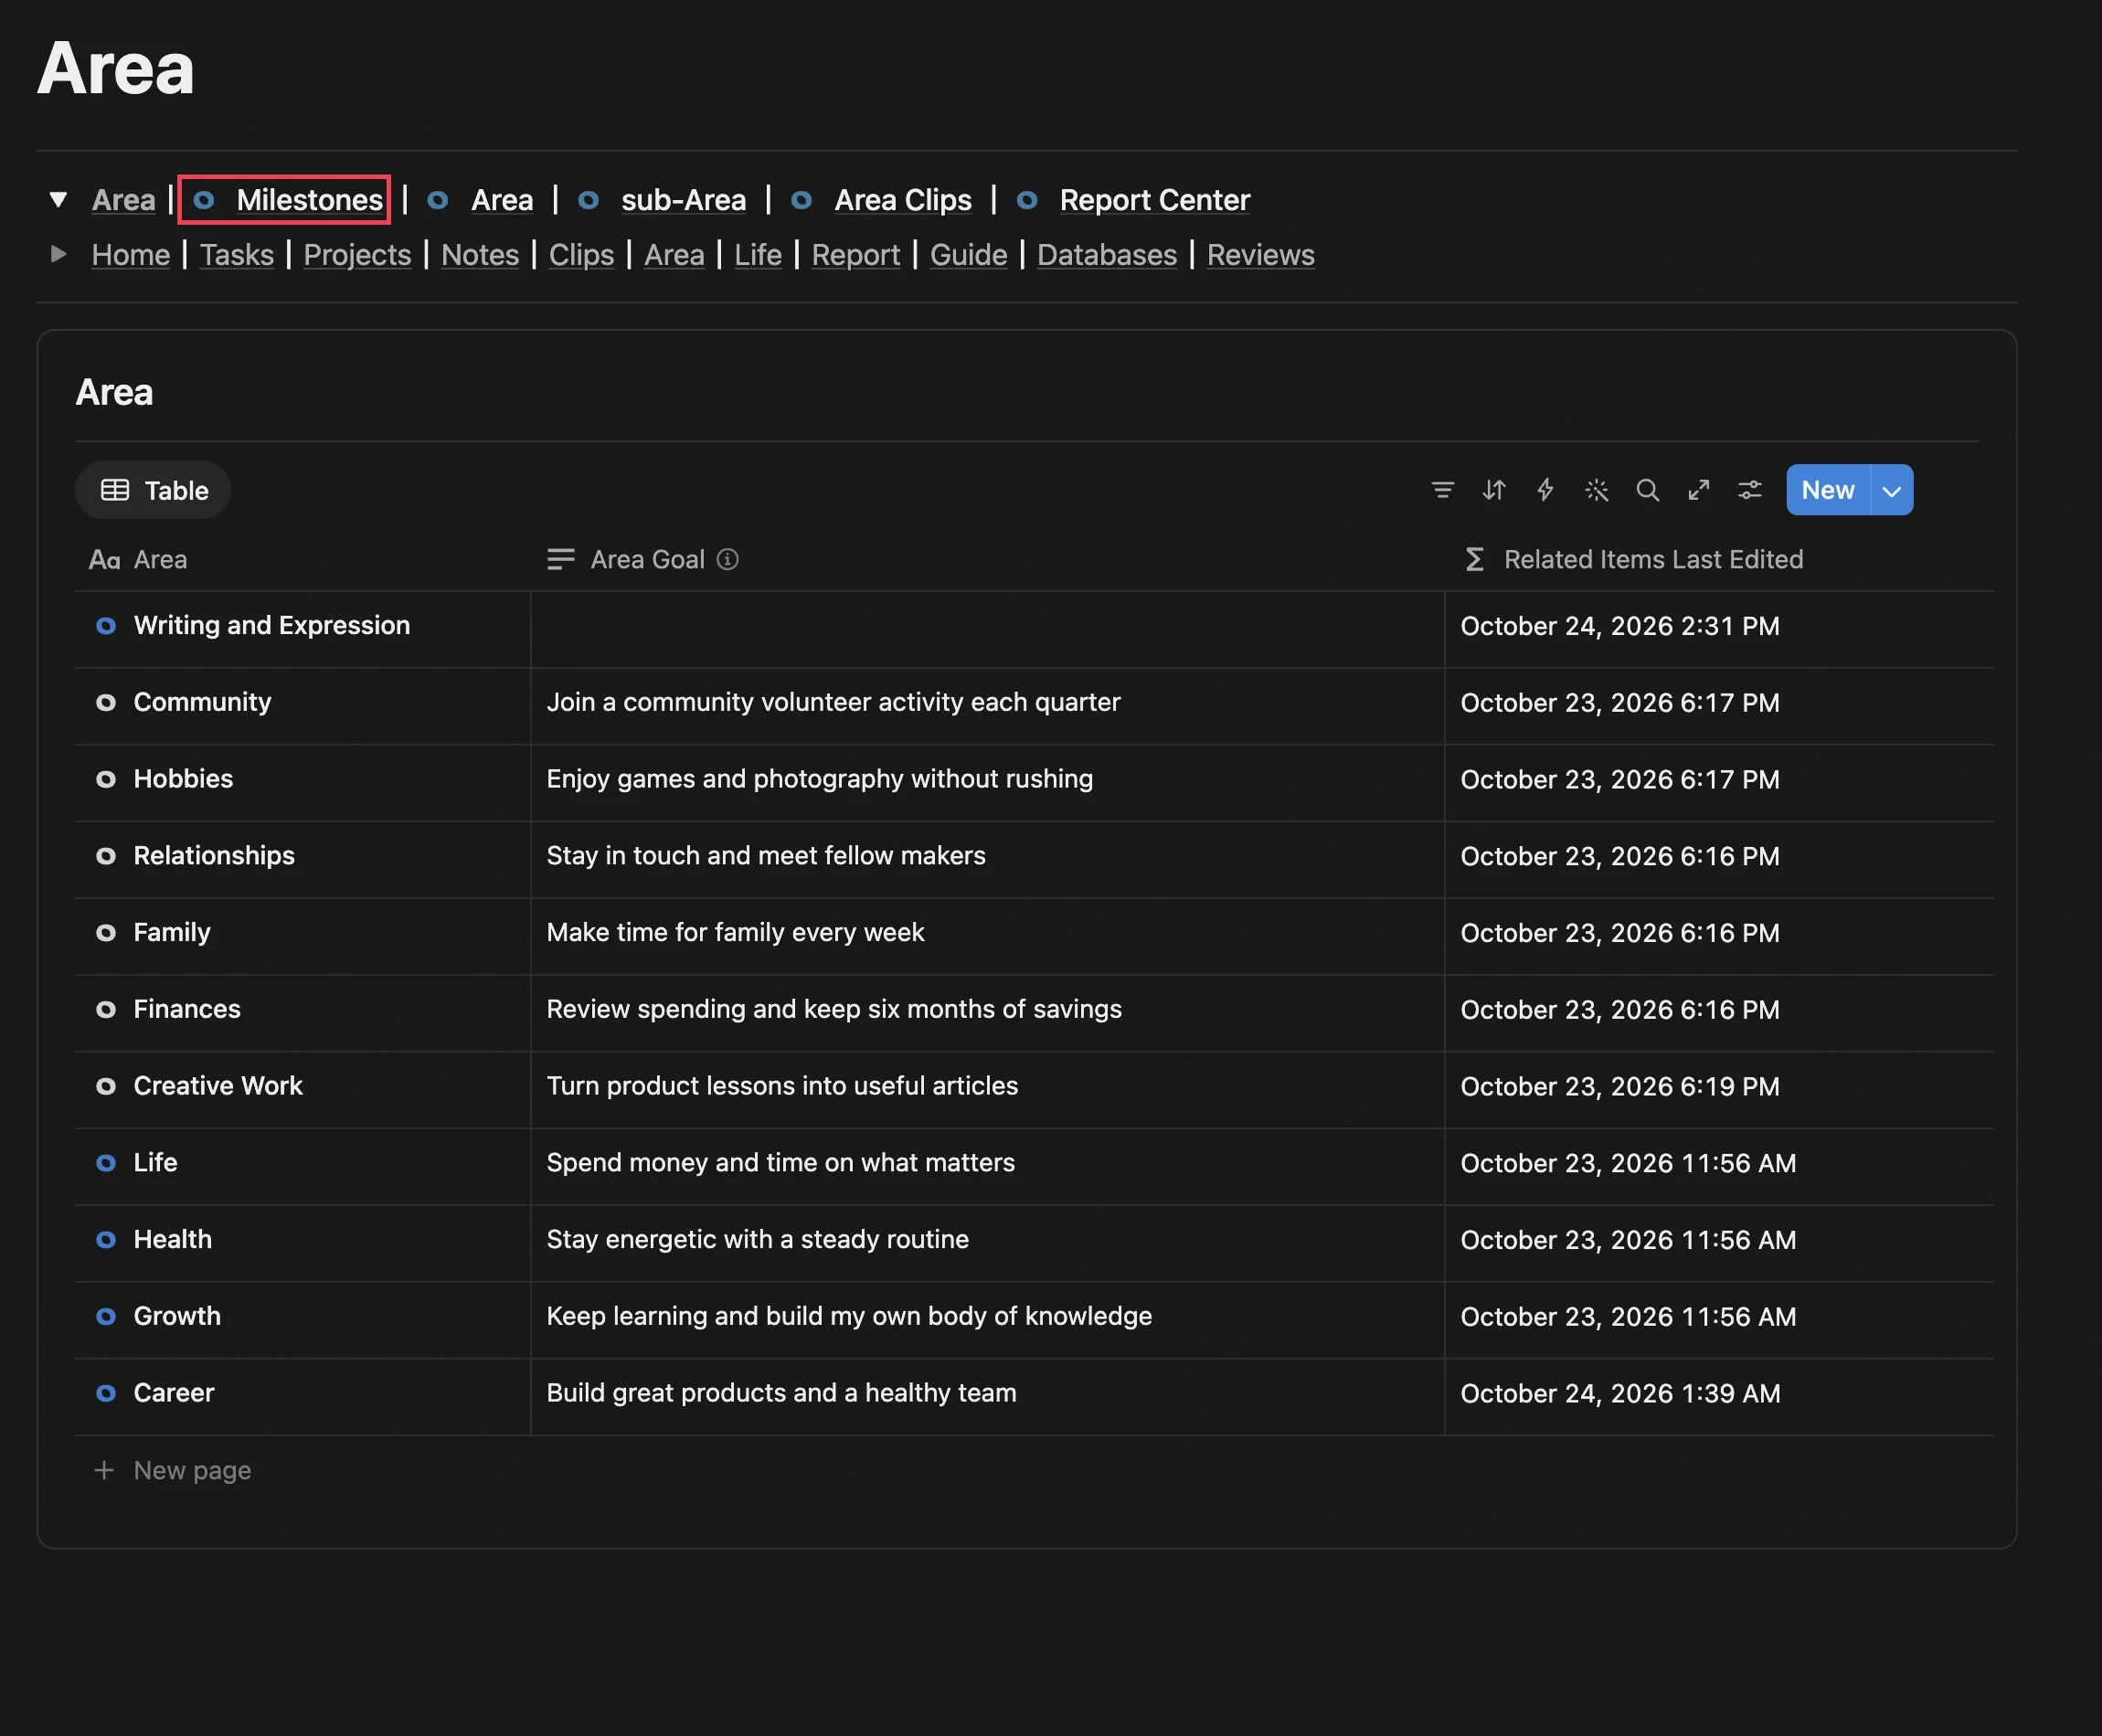Click the Writing and Expression page icon
Image resolution: width=2102 pixels, height=1736 pixels.
pos(105,626)
